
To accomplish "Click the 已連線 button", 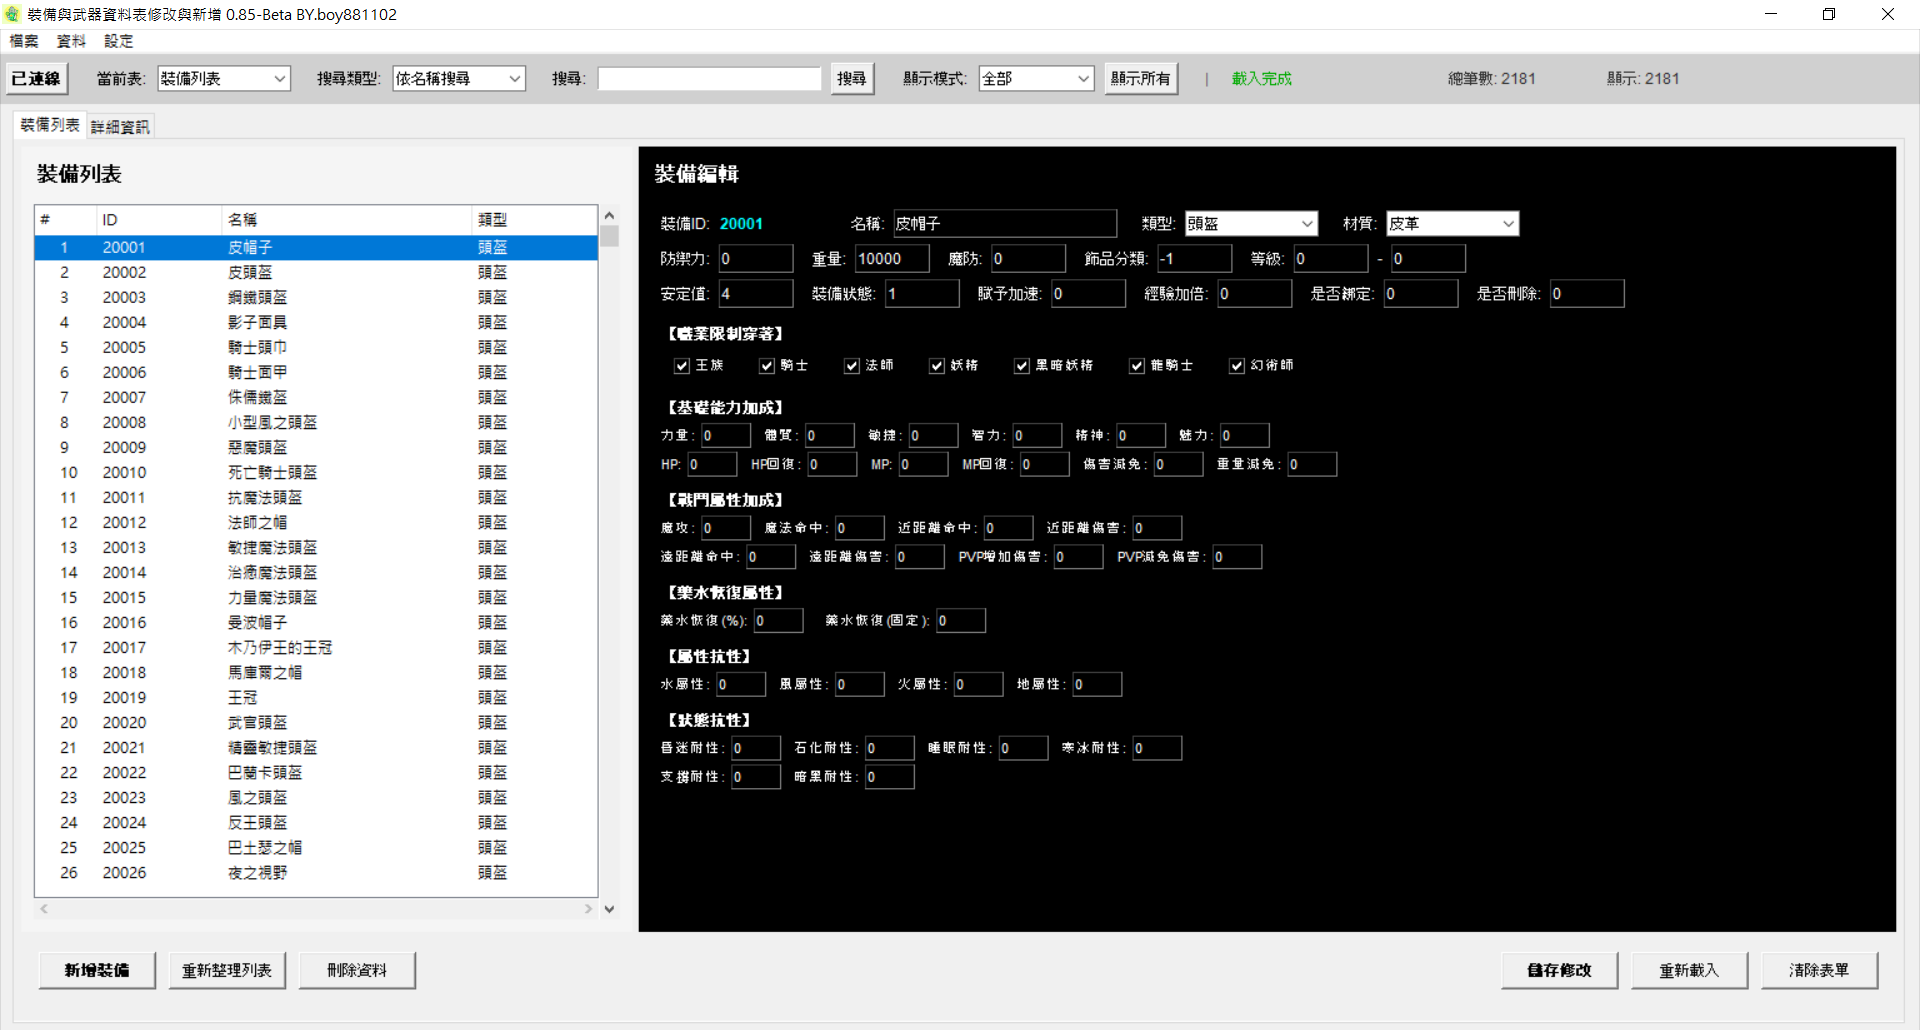I will point(36,78).
